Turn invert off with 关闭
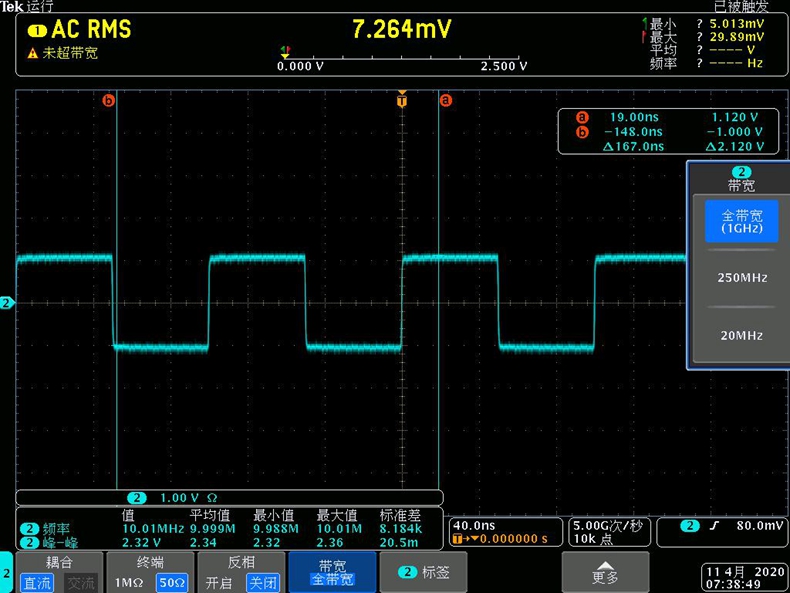 point(262,583)
